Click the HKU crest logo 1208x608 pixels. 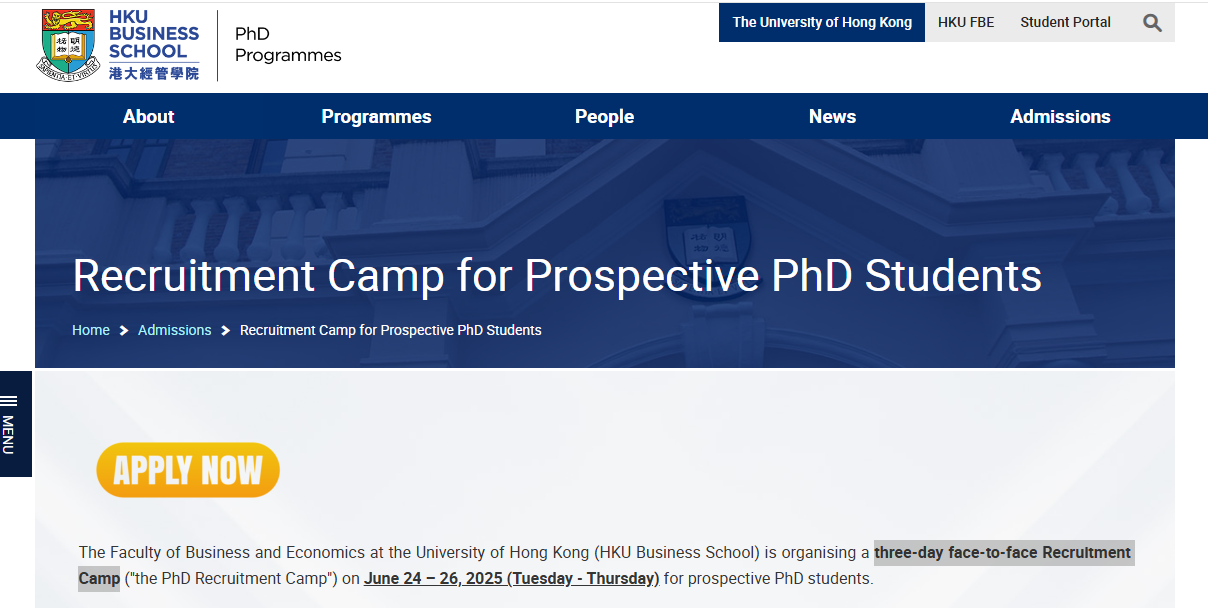pos(69,45)
